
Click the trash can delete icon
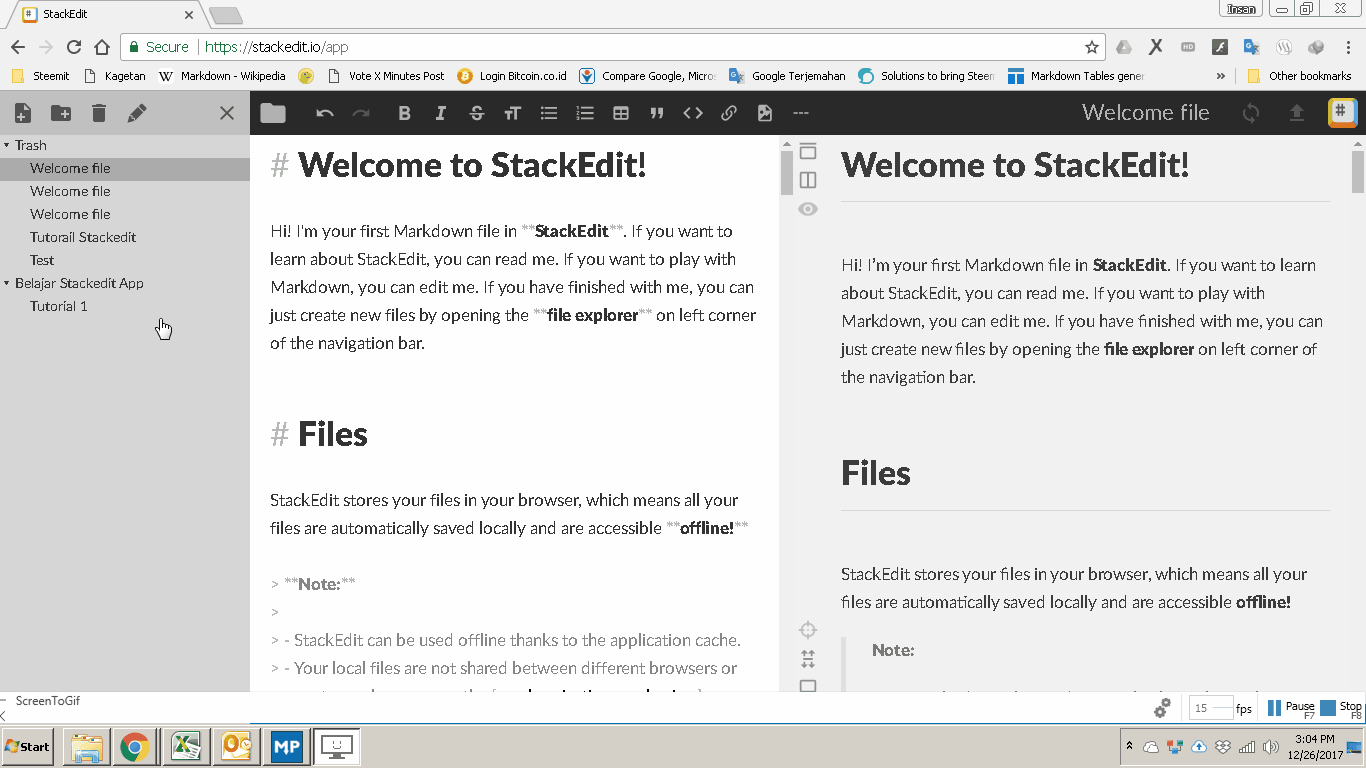pos(99,113)
